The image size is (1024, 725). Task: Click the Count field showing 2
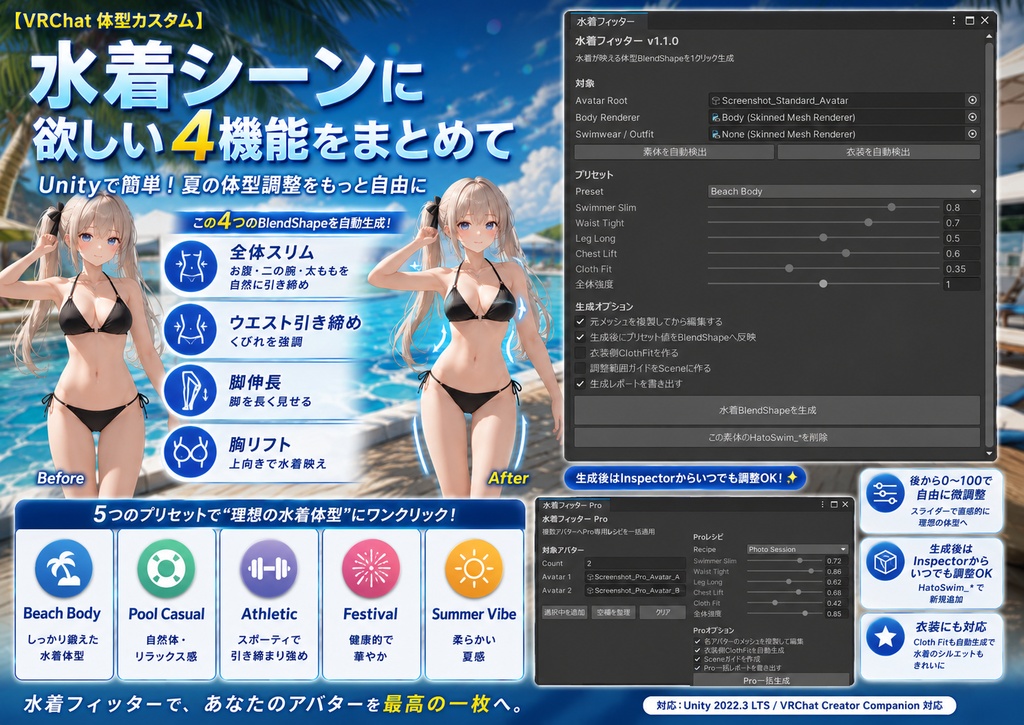coord(635,563)
